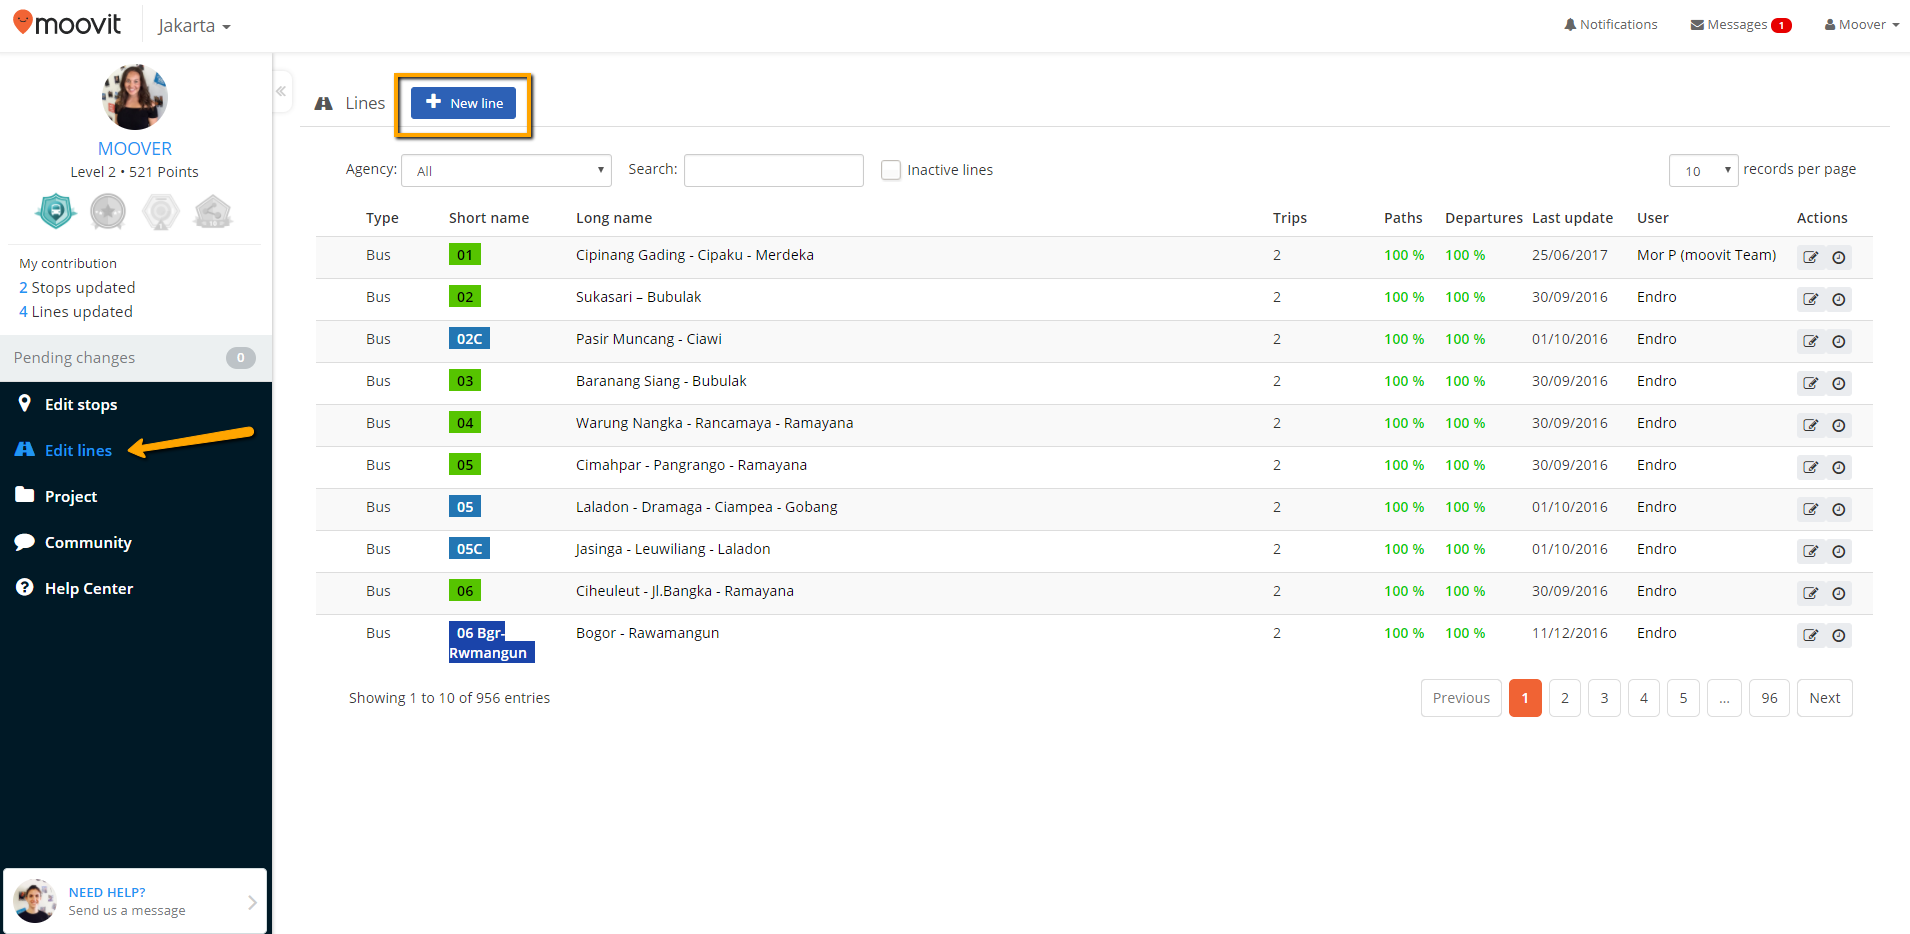1910x934 pixels.
Task: View history of Sukasari – Bubulak line
Action: coord(1838,299)
